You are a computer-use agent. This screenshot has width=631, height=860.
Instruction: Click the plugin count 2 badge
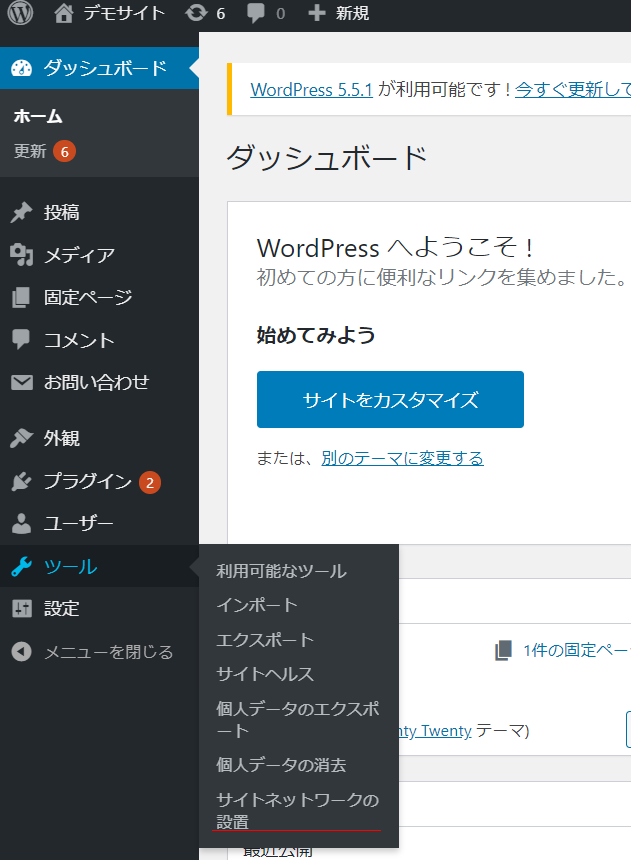(x=150, y=483)
